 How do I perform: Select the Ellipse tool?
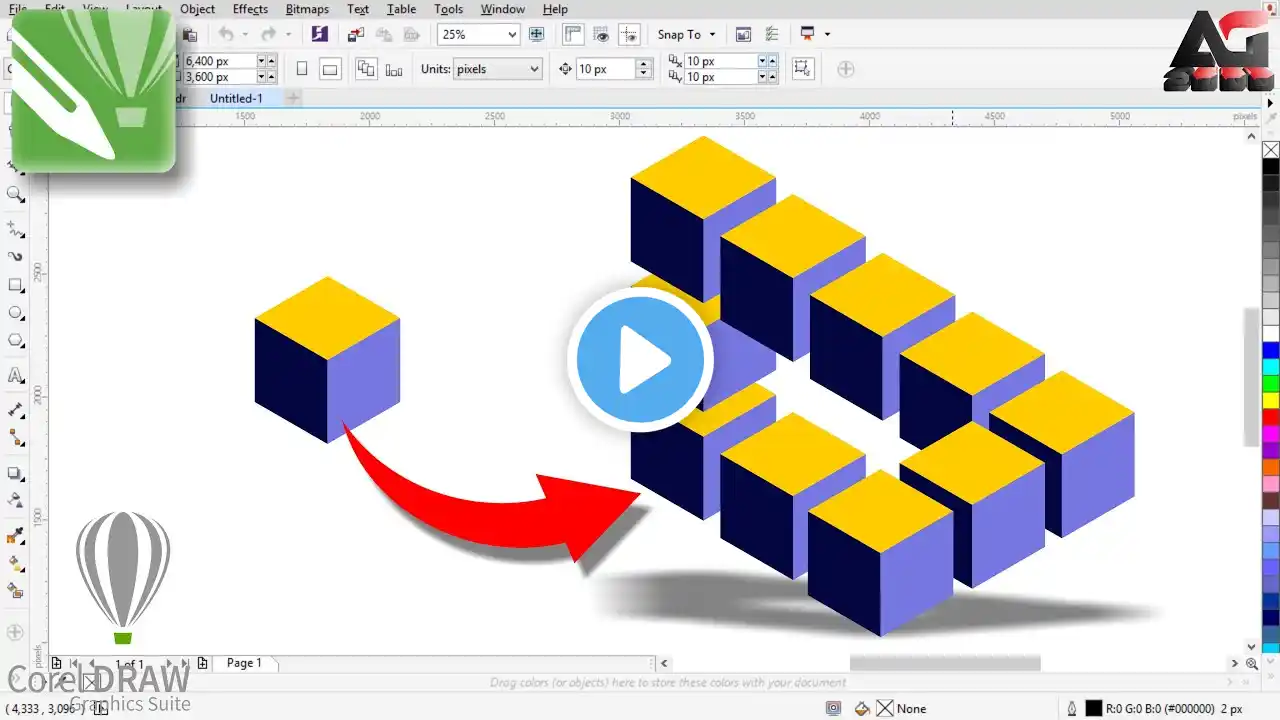point(16,313)
